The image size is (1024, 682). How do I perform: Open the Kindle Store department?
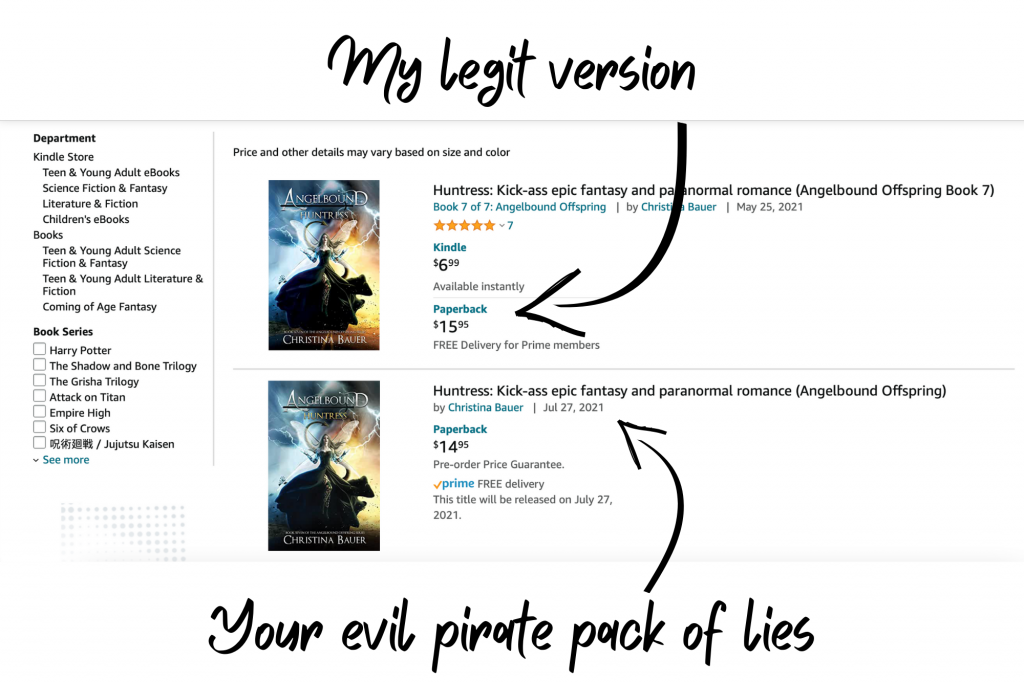pos(63,157)
